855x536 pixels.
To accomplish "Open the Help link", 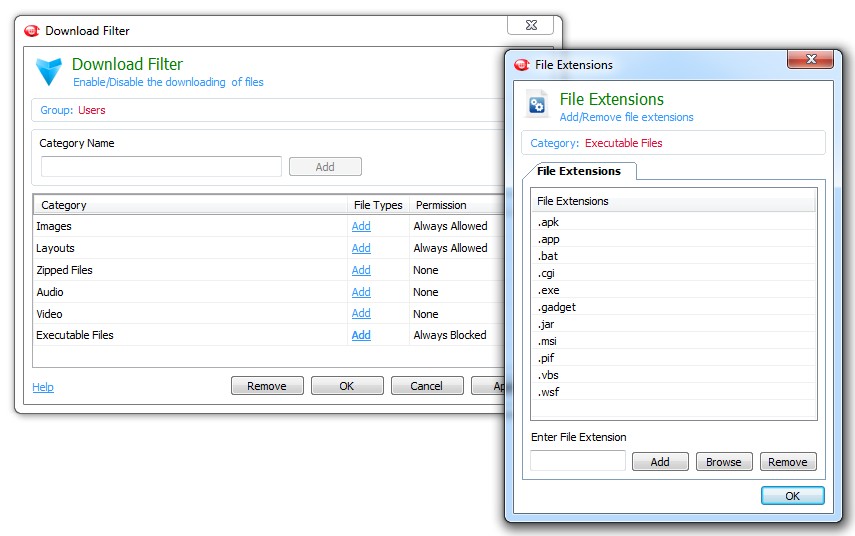I will 43,387.
